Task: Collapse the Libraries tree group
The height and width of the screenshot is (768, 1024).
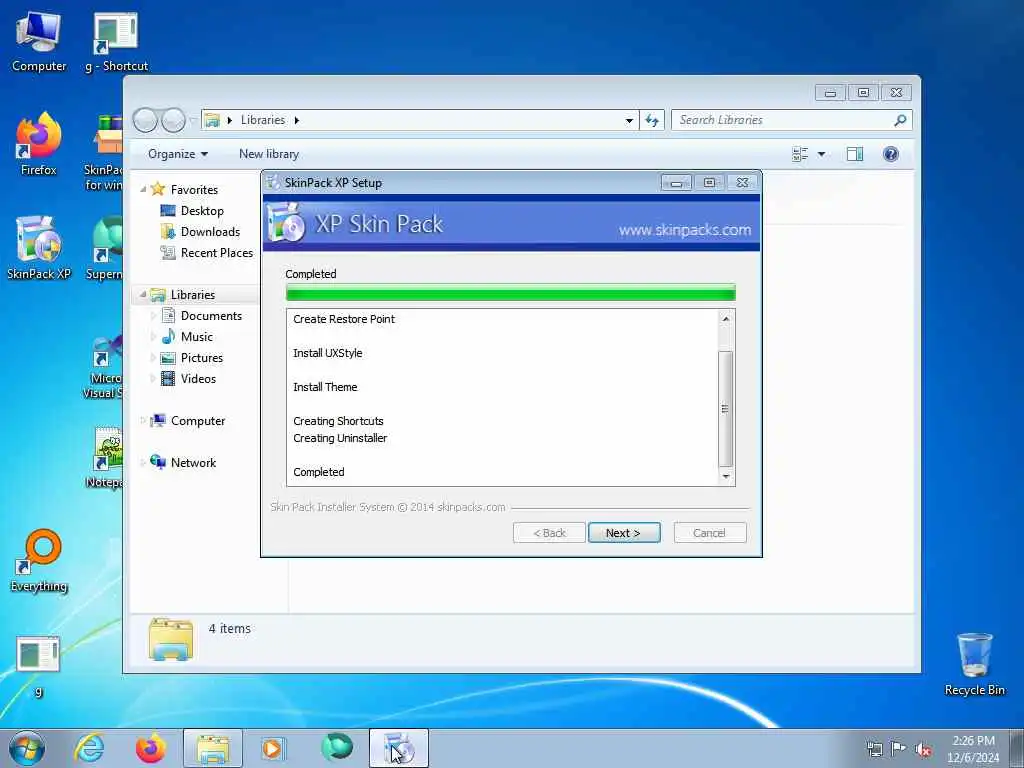Action: pos(143,295)
